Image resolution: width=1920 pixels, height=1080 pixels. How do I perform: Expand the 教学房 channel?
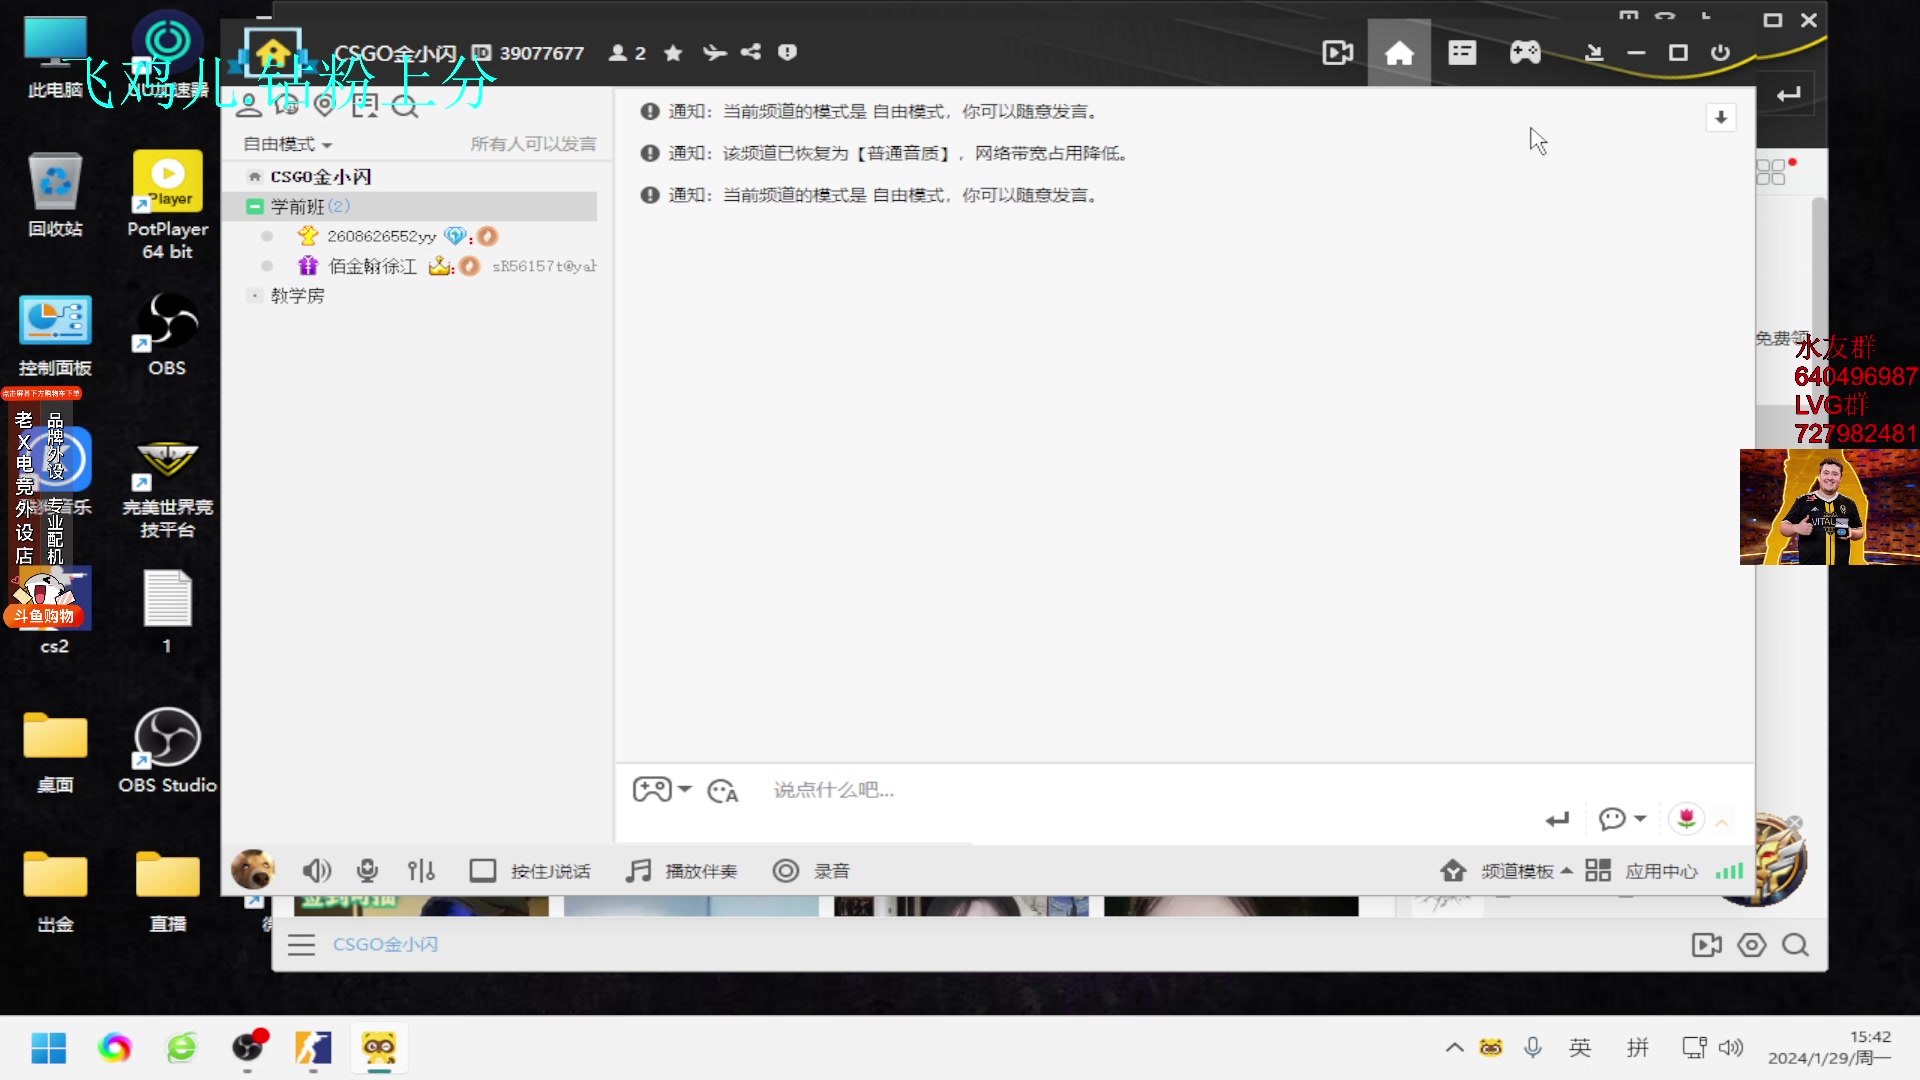(255, 296)
